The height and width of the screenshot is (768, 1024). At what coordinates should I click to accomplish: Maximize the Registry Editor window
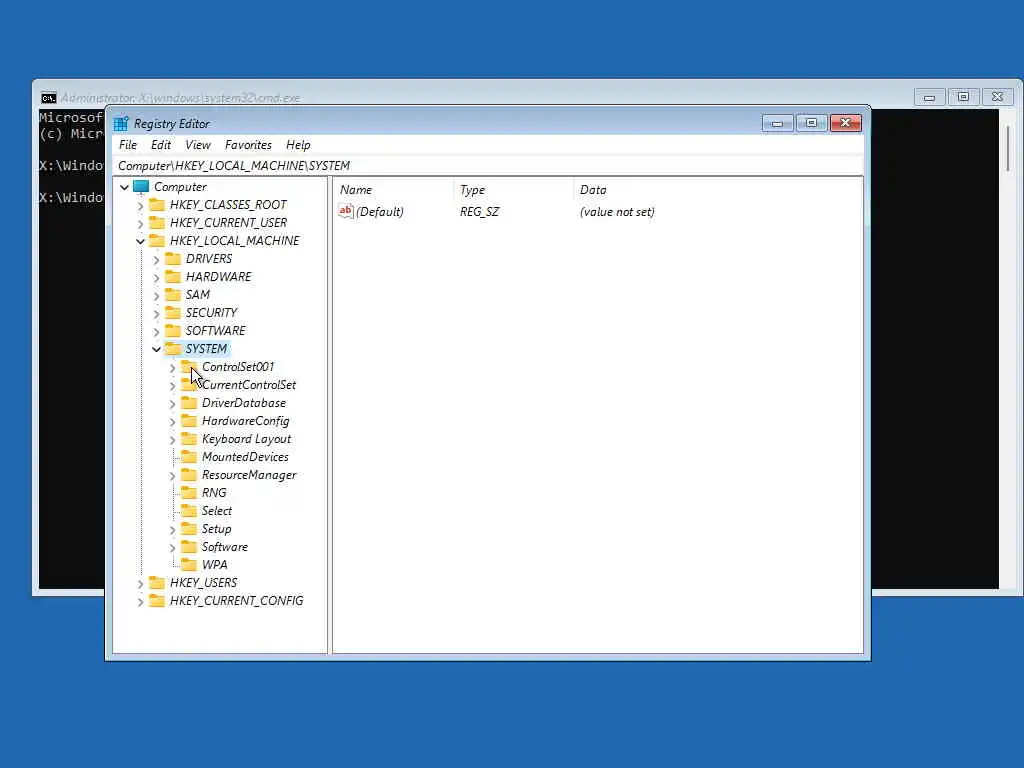(811, 123)
